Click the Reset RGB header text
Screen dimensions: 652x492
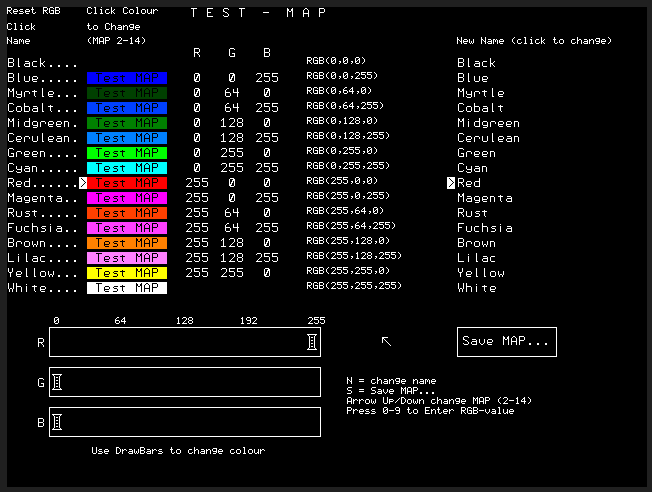coord(35,12)
